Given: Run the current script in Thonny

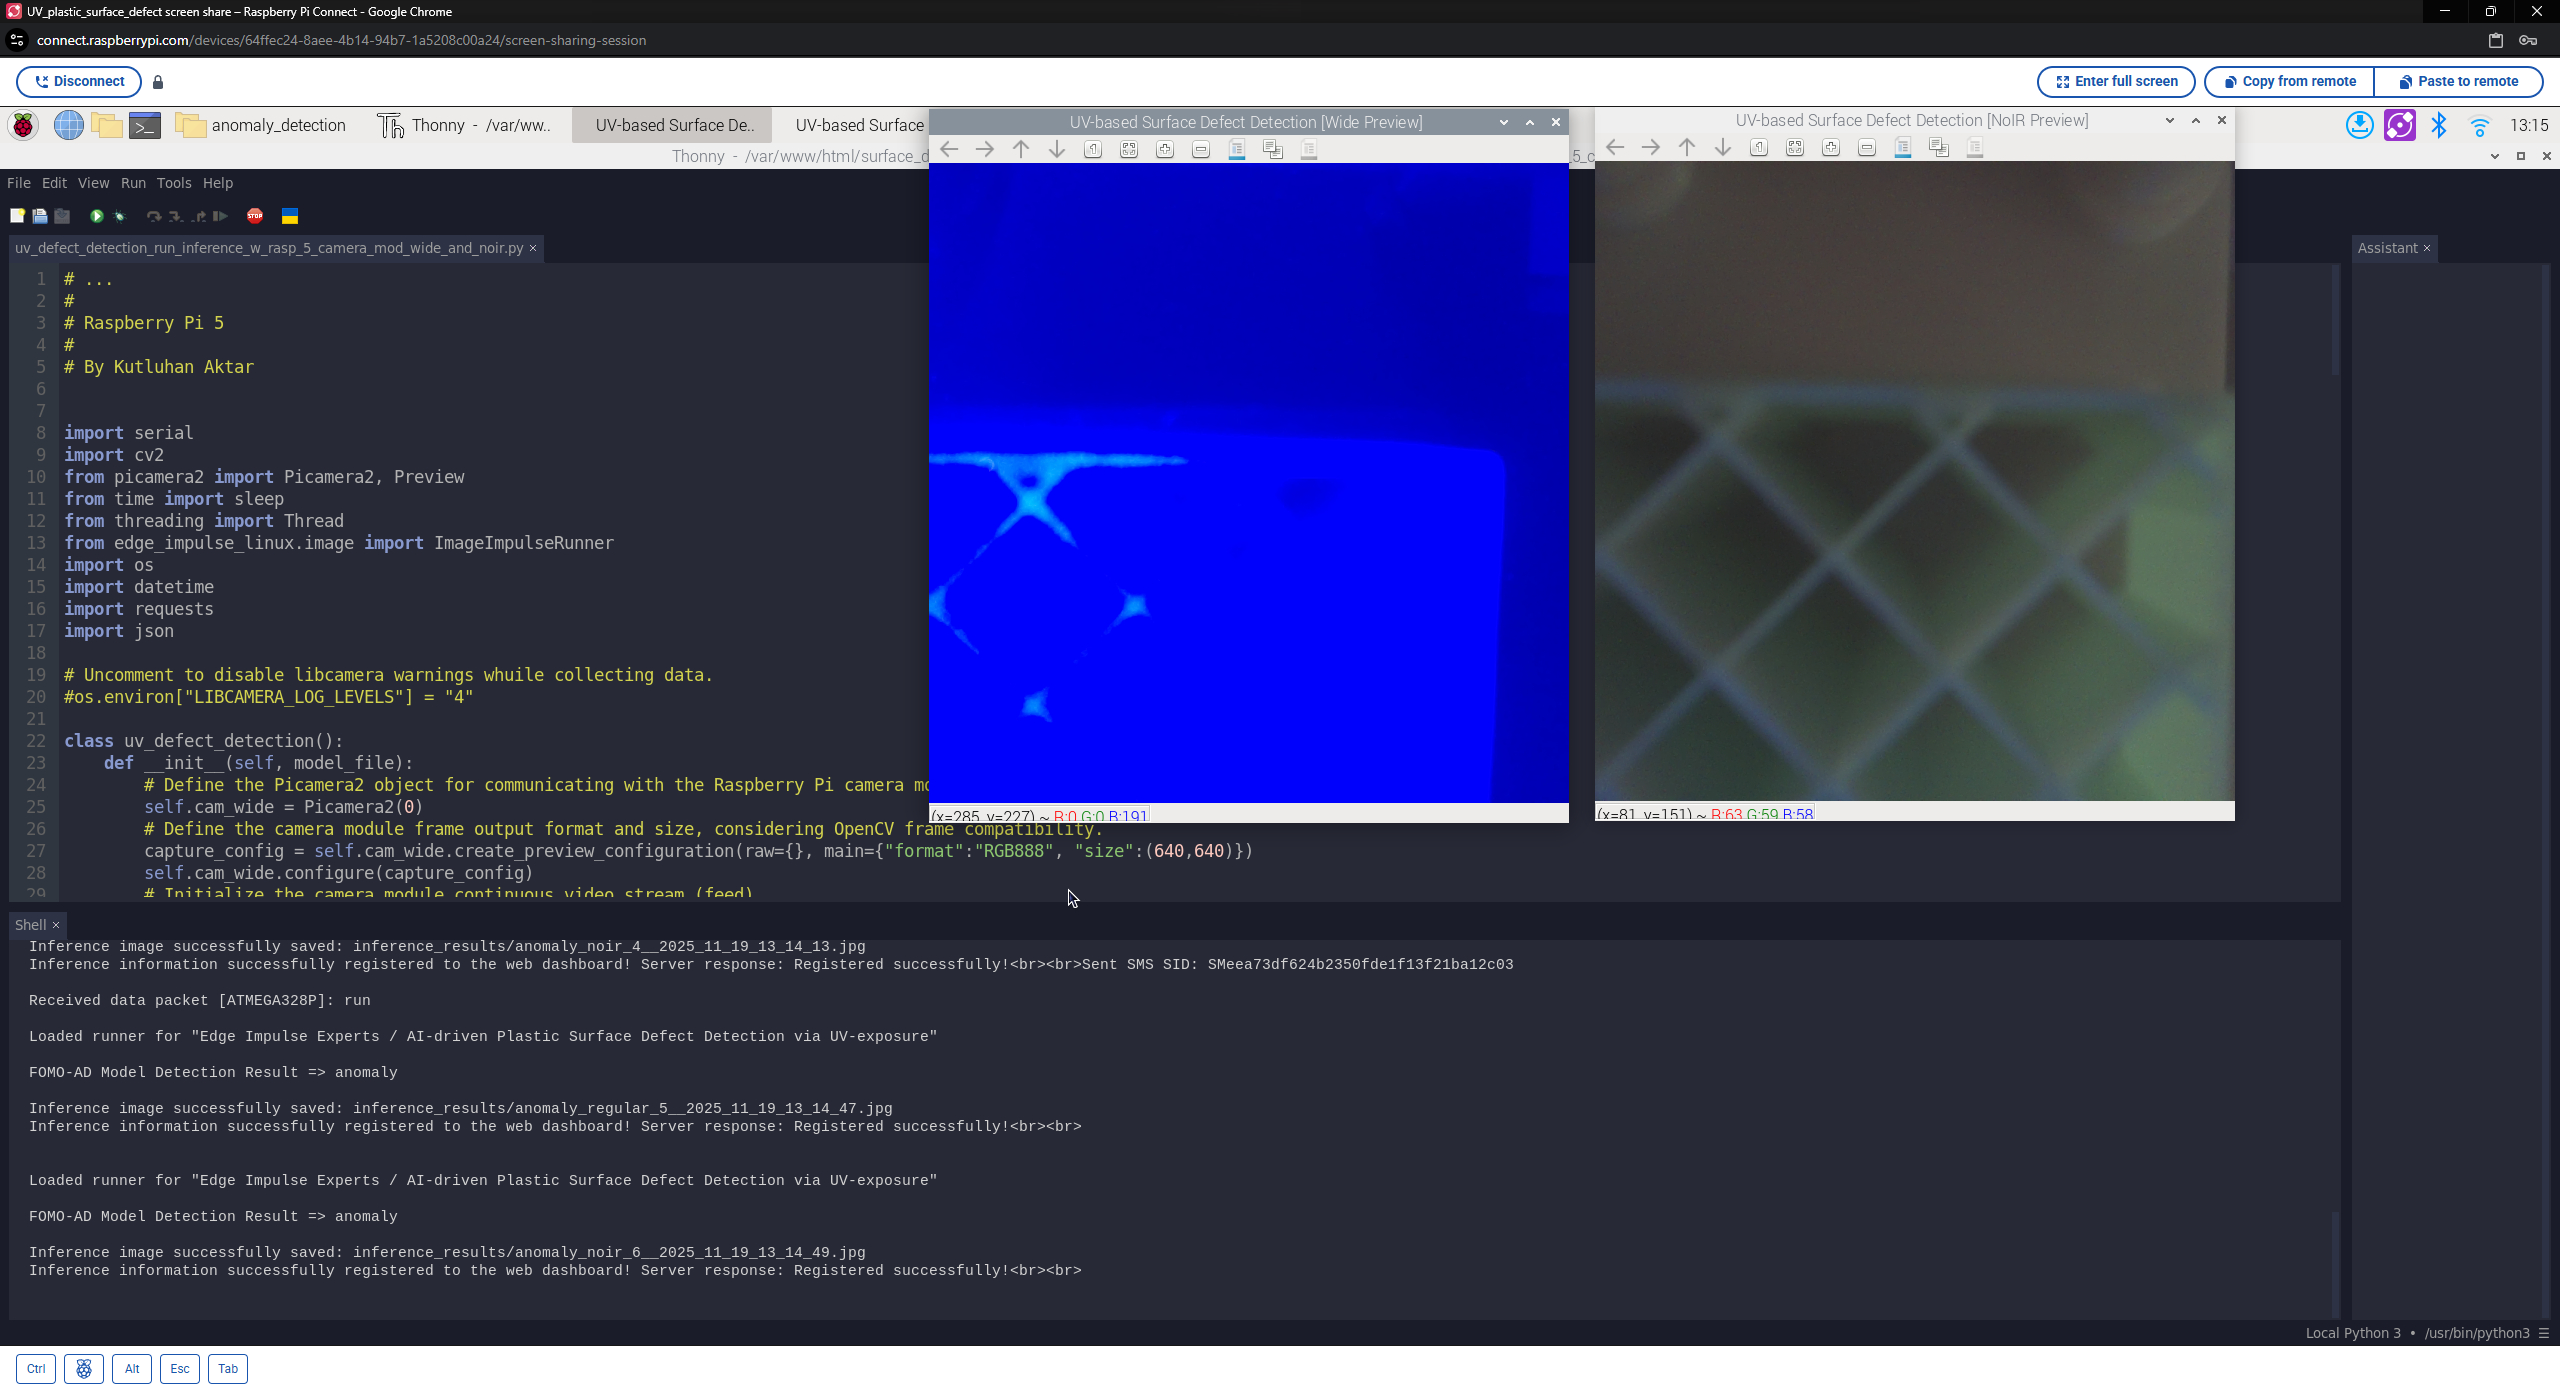Looking at the screenshot, I should 96,216.
